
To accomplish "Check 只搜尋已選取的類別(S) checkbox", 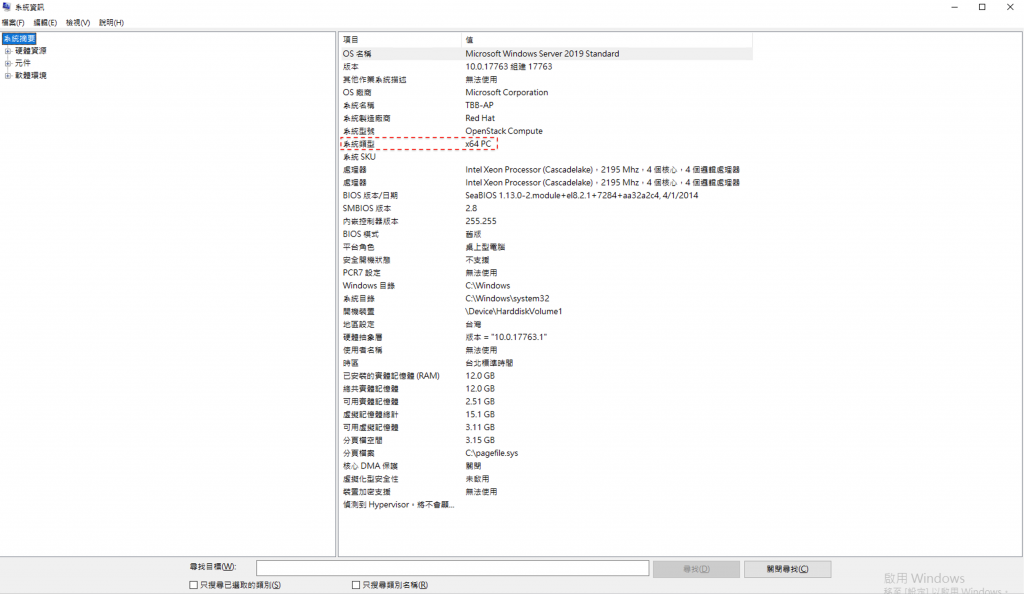I will pos(193,585).
